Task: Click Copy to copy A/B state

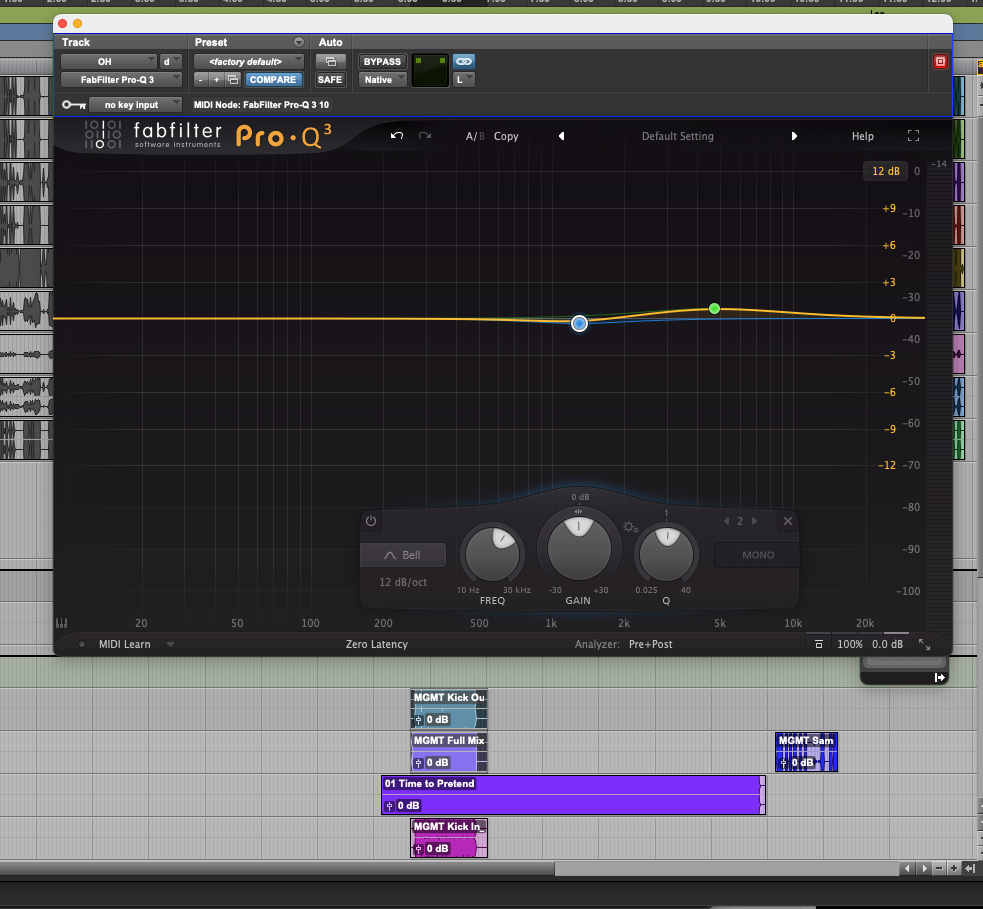Action: click(x=506, y=136)
